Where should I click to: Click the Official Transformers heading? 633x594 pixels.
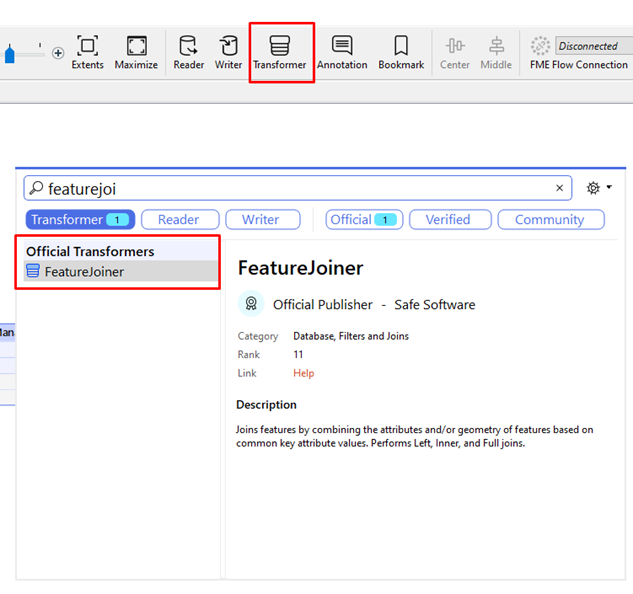tap(90, 252)
